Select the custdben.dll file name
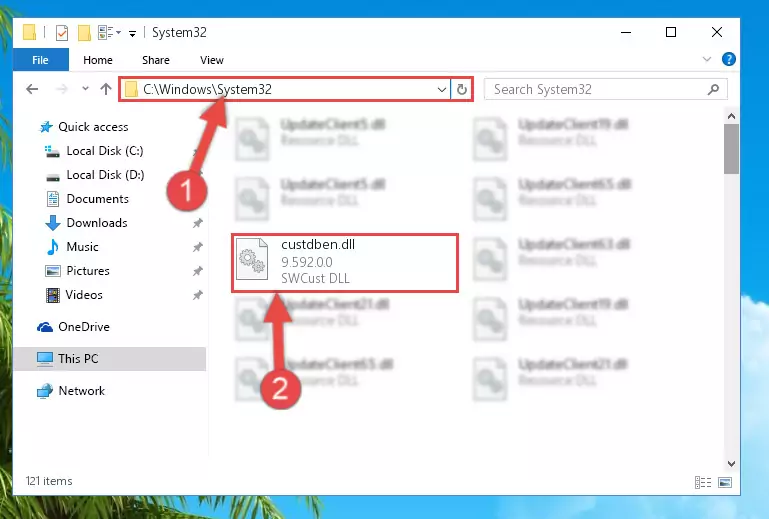The height and width of the screenshot is (519, 769). click(x=318, y=245)
